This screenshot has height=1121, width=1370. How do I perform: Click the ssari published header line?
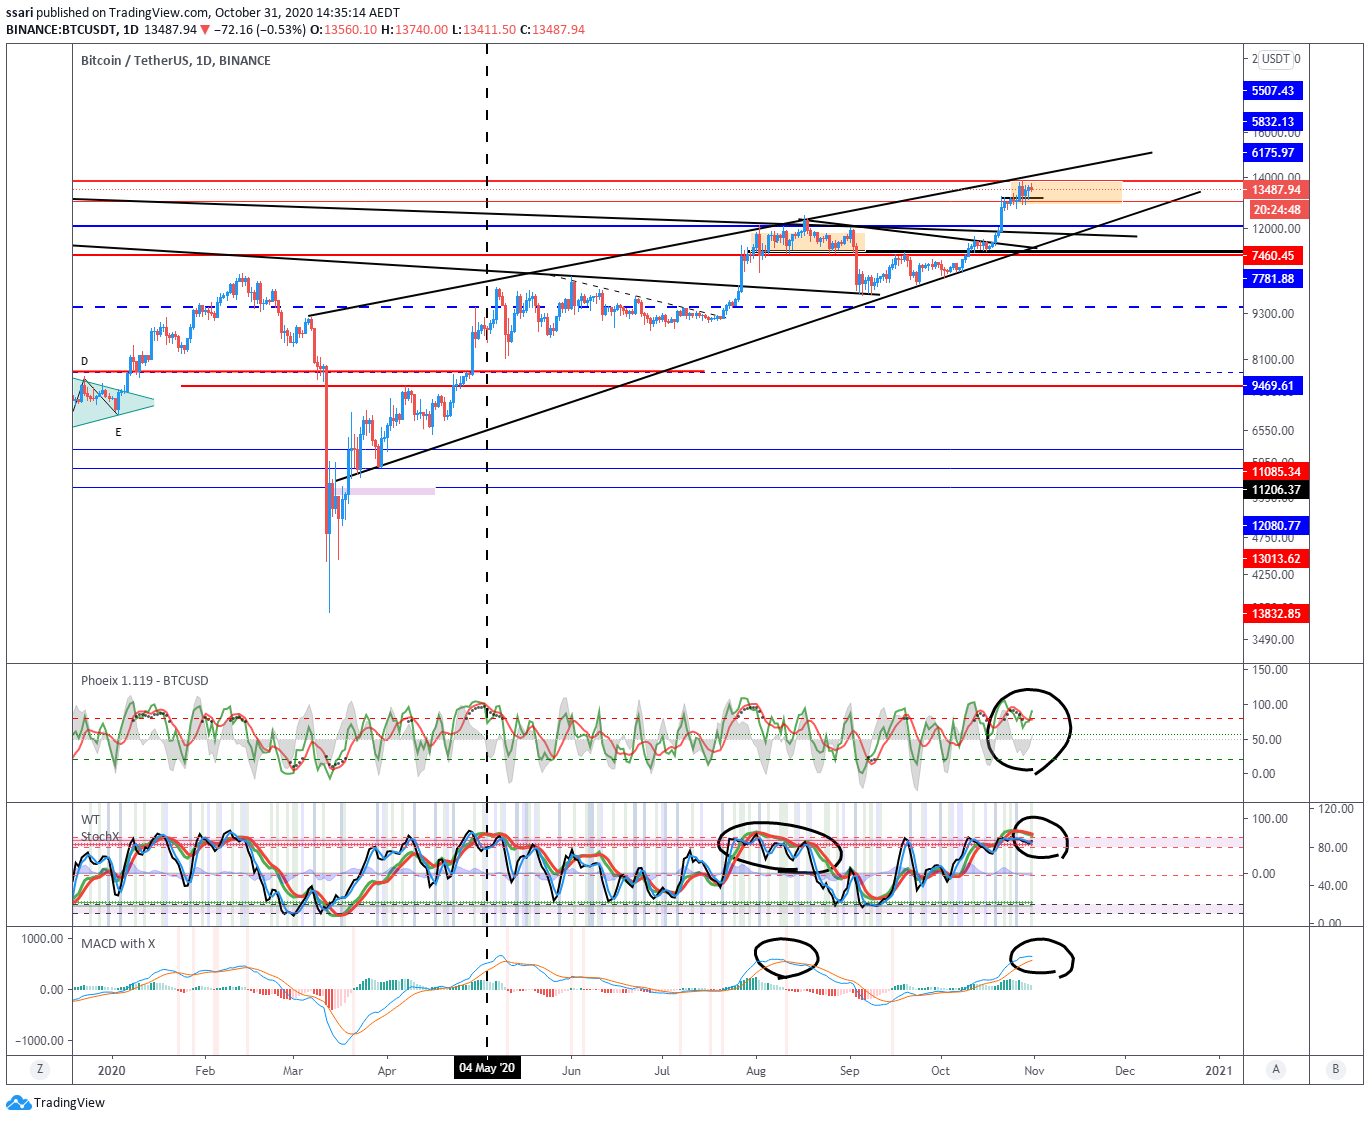(203, 12)
